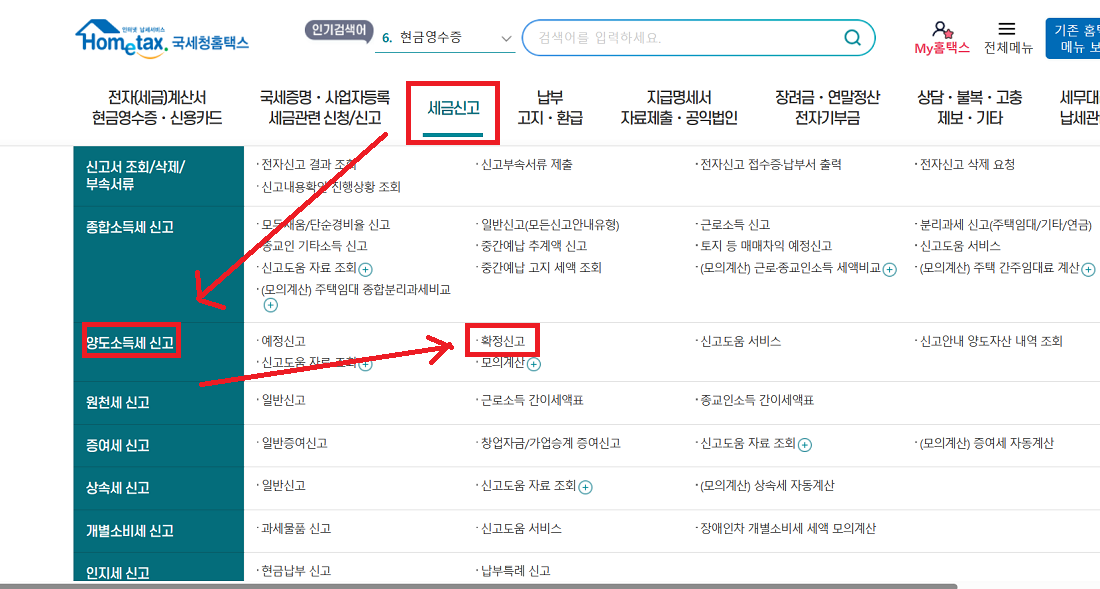Open 근로소득 간이세액표
1100x589 pixels.
coord(532,400)
